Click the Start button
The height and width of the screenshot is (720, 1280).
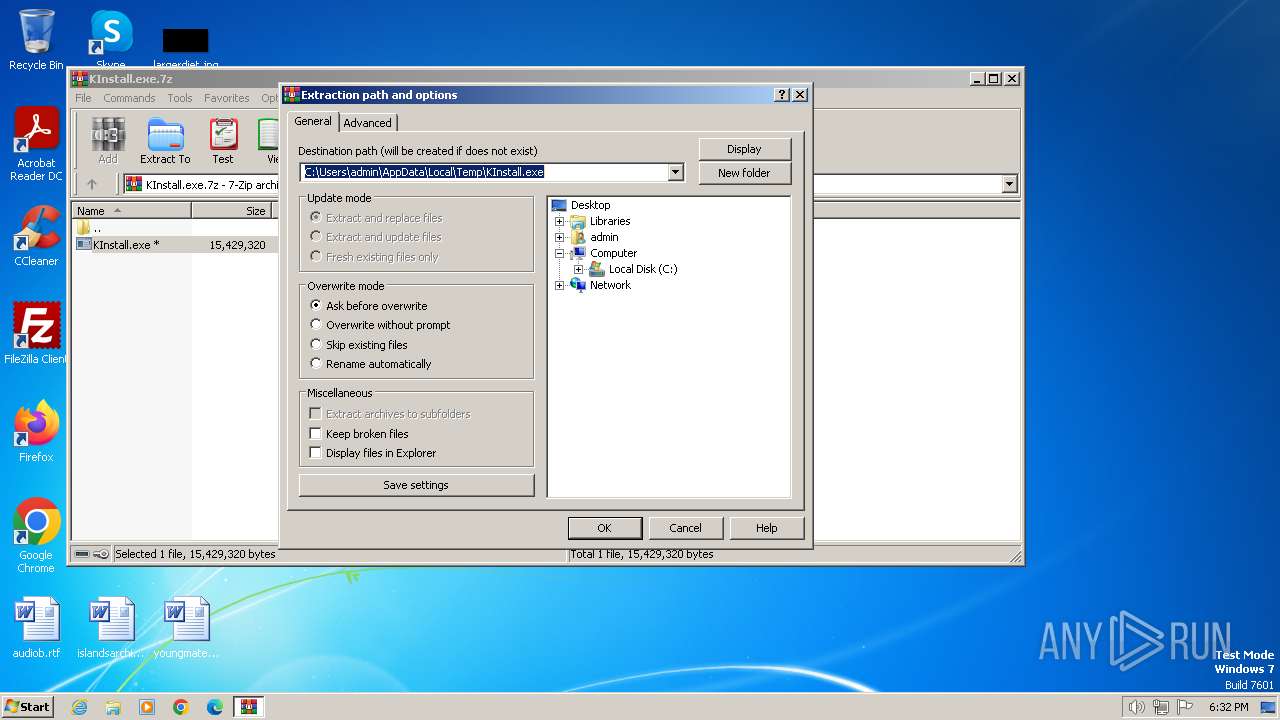[x=28, y=707]
